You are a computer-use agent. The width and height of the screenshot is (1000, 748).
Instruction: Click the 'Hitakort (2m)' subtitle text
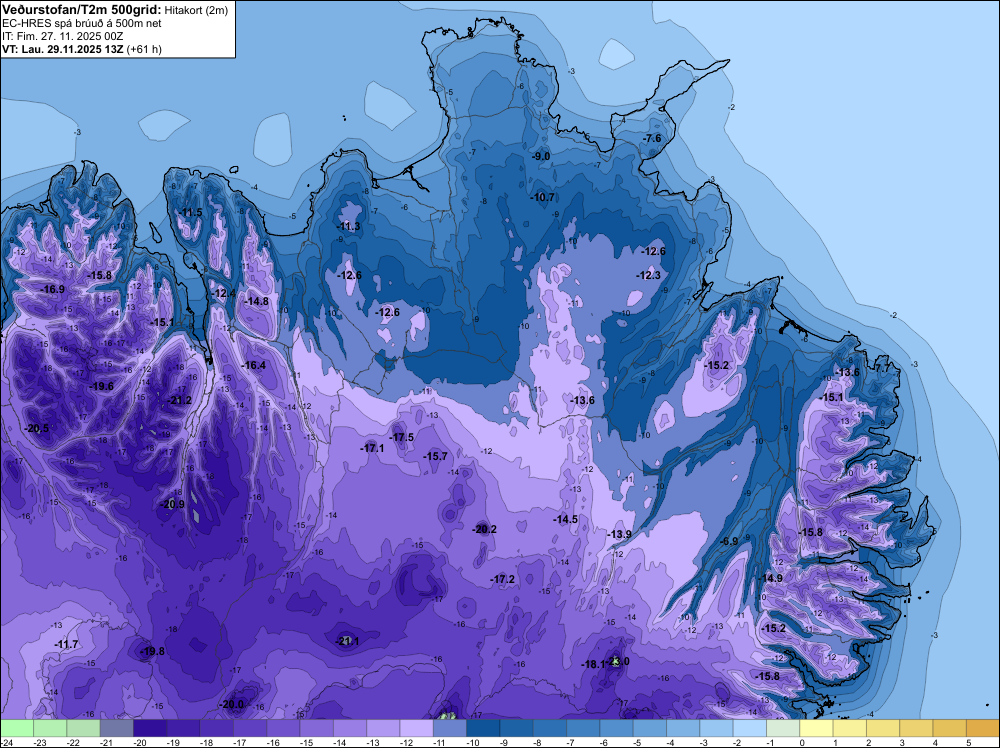pos(196,10)
